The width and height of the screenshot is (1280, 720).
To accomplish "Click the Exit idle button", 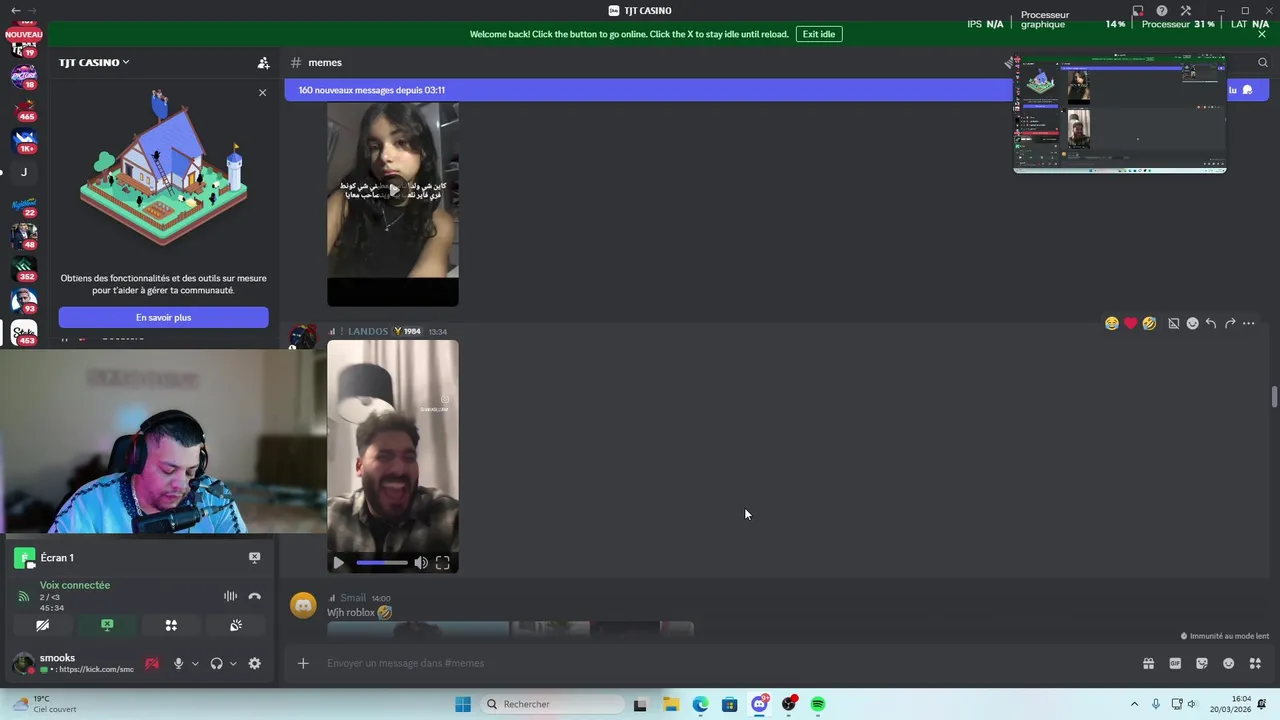I will 818,34.
